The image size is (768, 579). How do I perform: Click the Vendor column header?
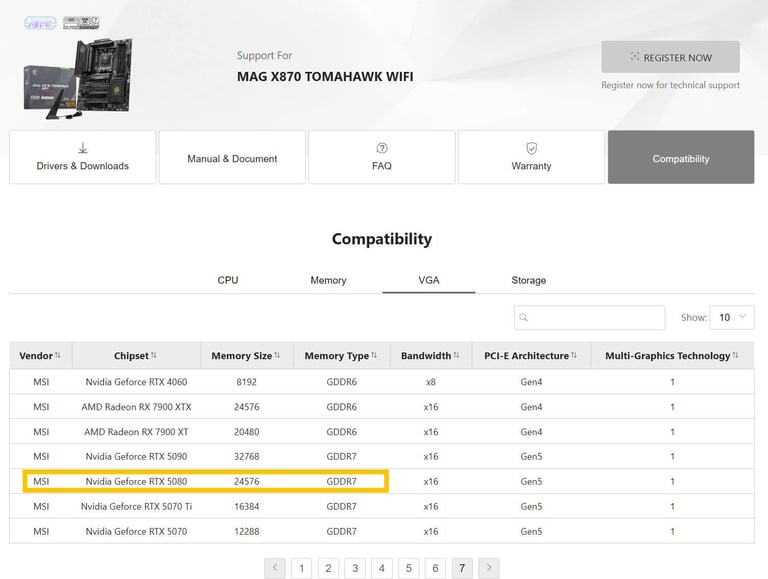[x=40, y=356]
